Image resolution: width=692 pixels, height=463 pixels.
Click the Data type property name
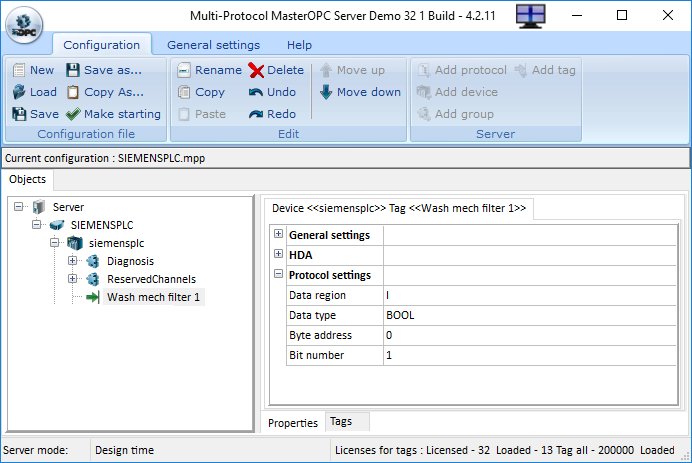(x=312, y=315)
